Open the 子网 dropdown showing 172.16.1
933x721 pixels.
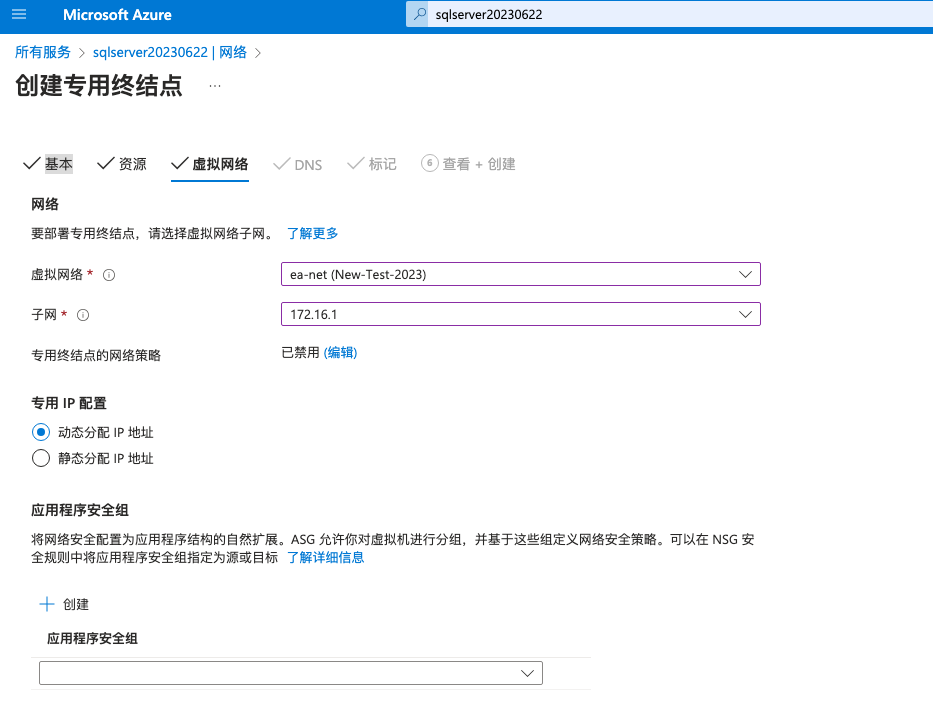tap(521, 314)
